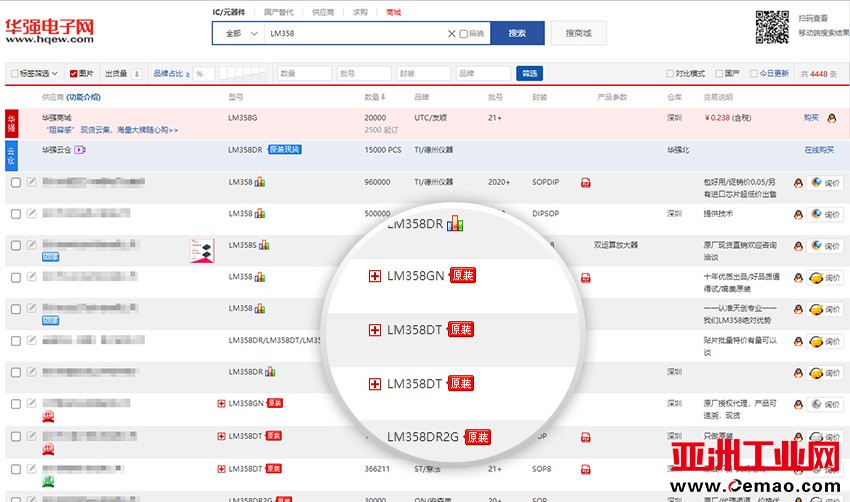Screen dimensions: 850x502
Task: Open PDF icon in 366211 ST row
Action: click(x=585, y=469)
